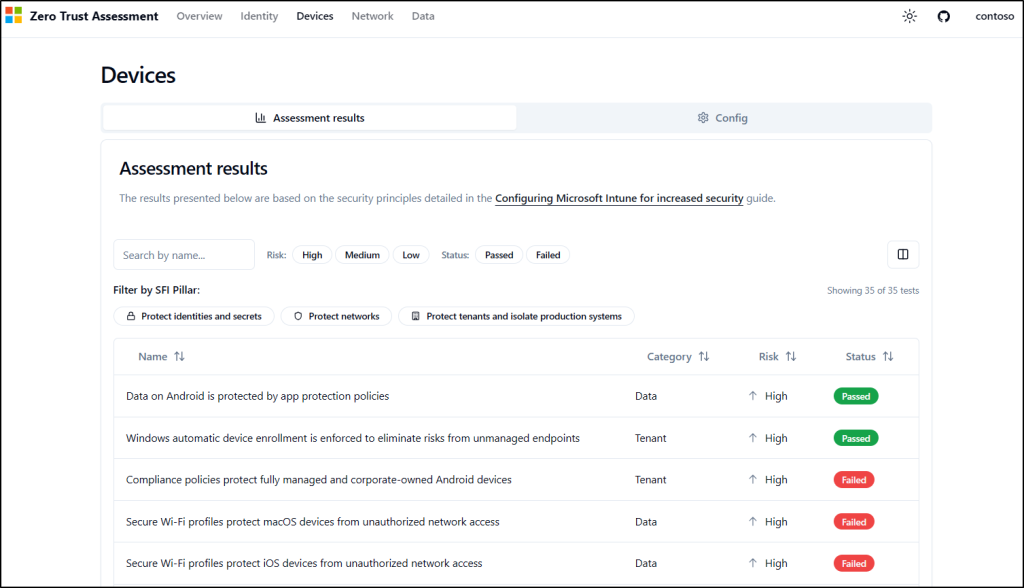
Task: Click the shield icon on Protect networks
Action: coord(298,316)
